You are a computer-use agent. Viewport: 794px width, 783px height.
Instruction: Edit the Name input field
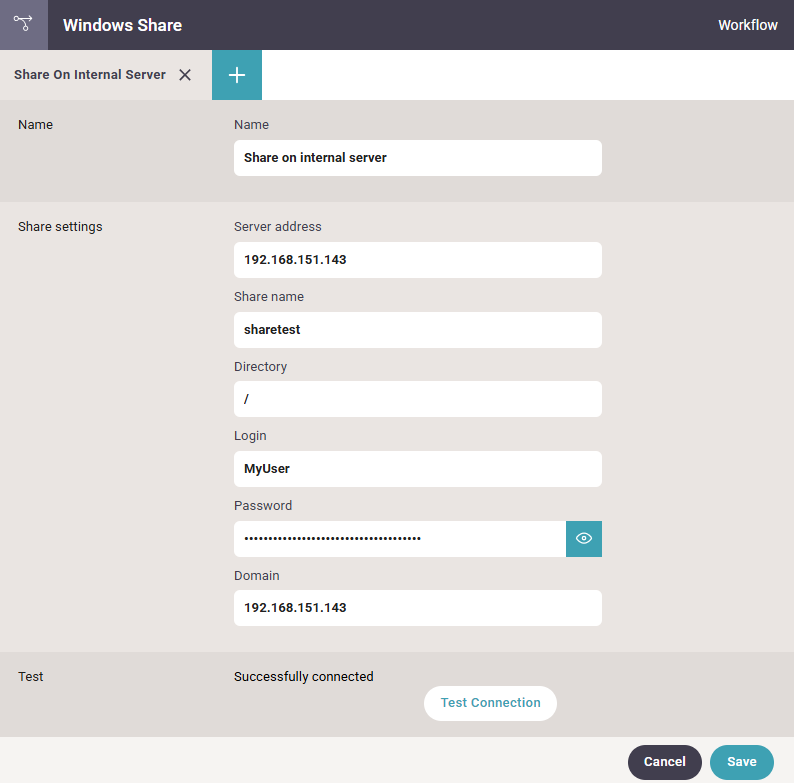417,158
